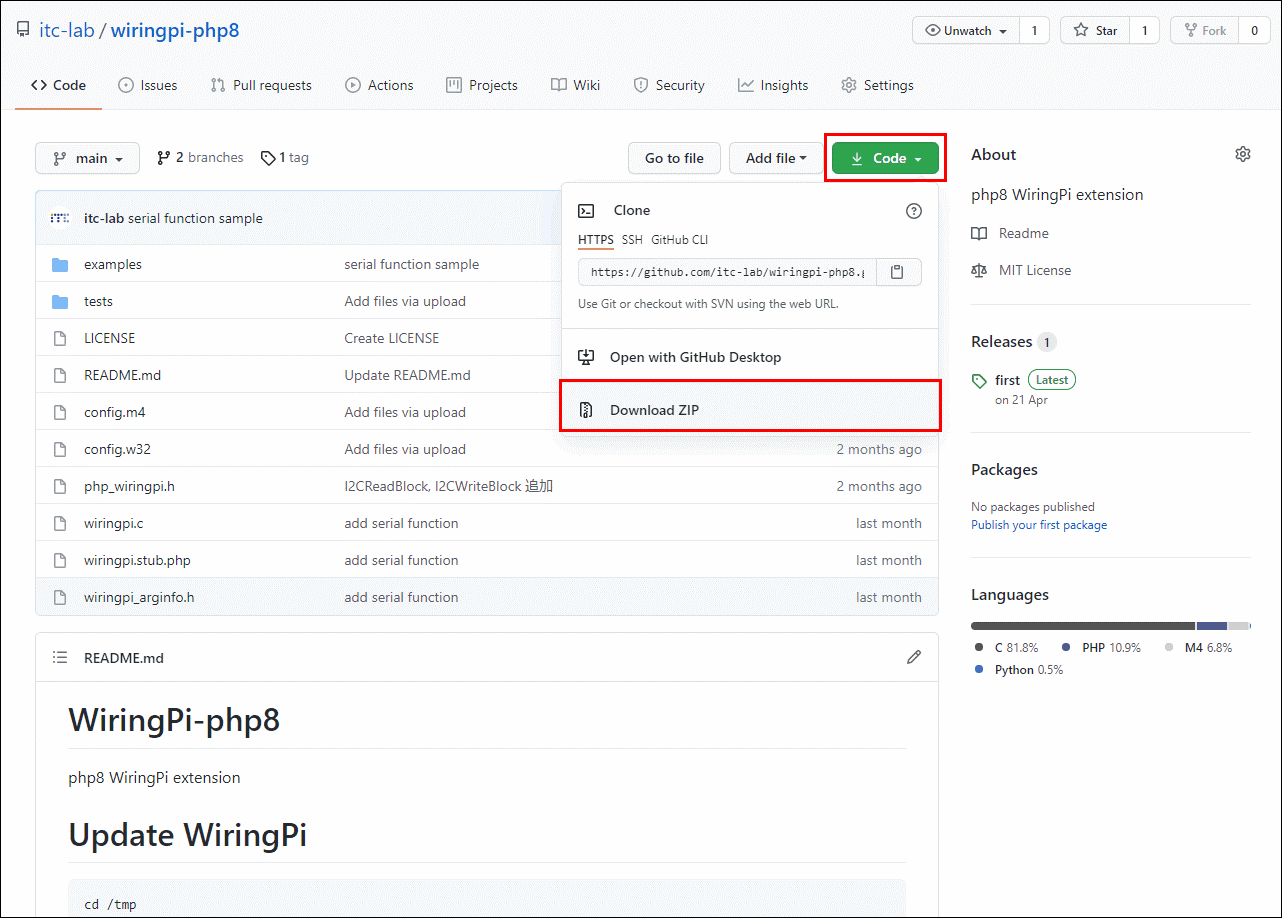
Task: Click the tag icon beside 'first' release
Action: pos(979,381)
